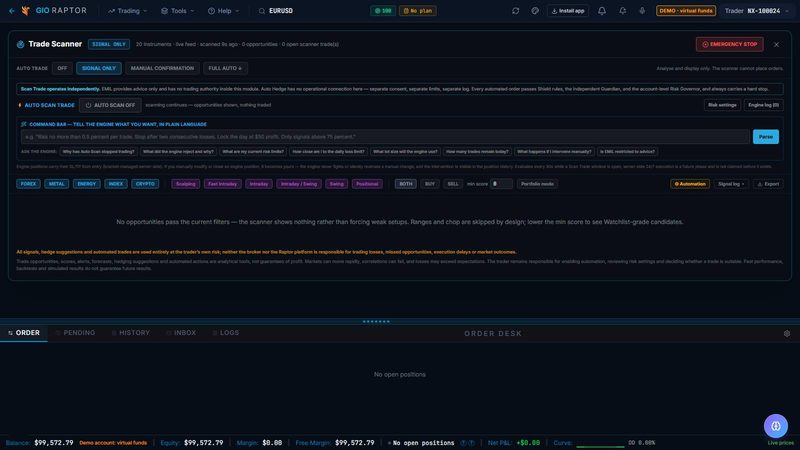Toggle the Scalping style filter
Screen dimensions: 800x450
click(x=186, y=184)
